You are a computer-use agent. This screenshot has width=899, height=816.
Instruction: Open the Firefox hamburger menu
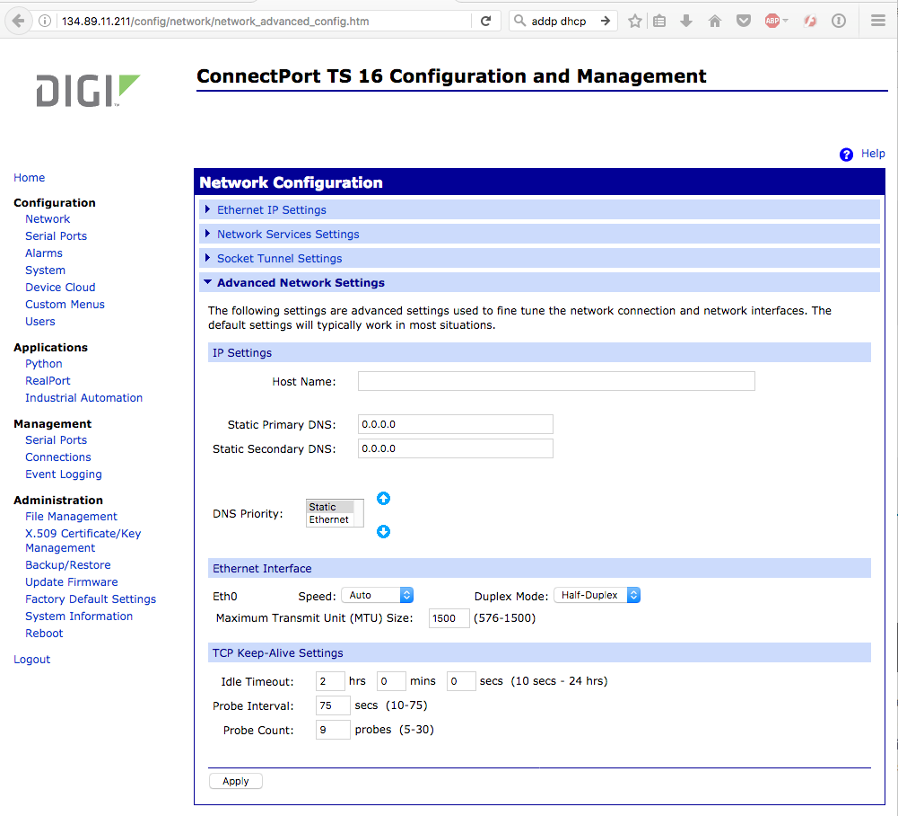(x=877, y=21)
